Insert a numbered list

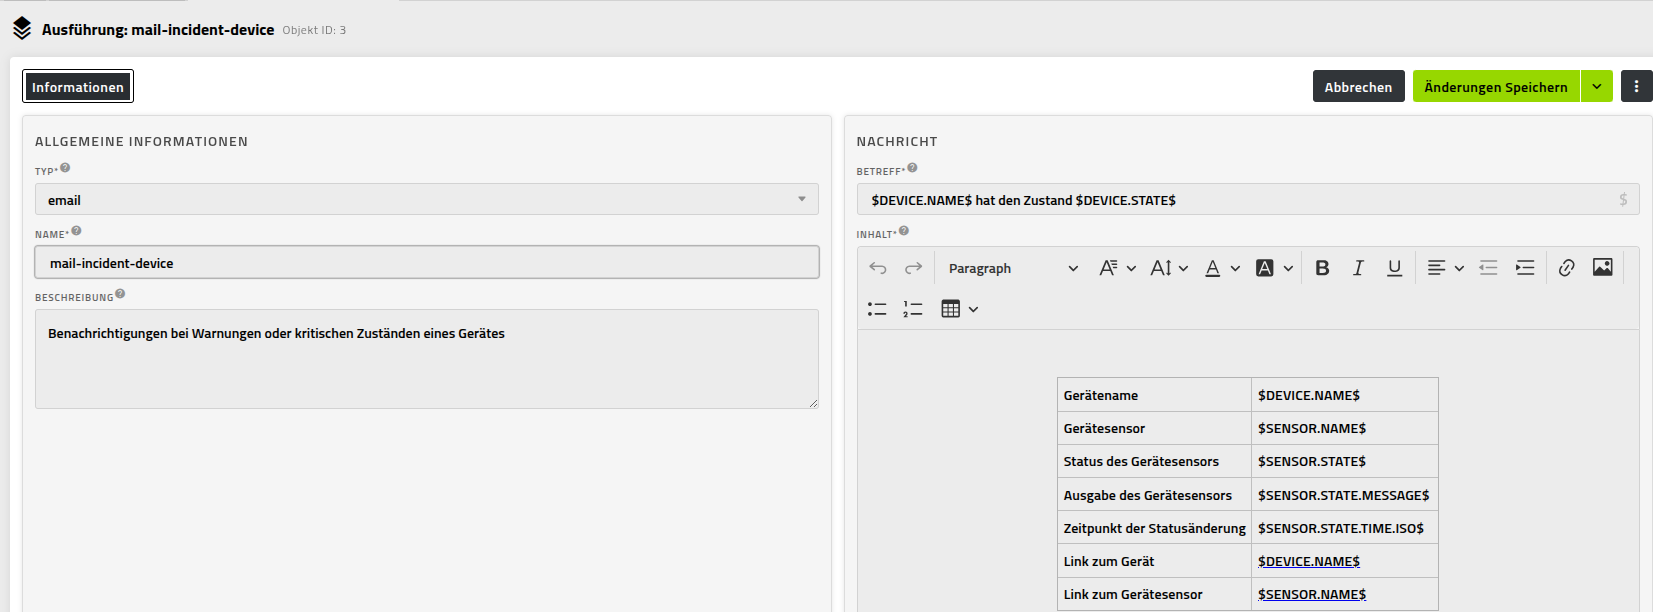tap(913, 309)
